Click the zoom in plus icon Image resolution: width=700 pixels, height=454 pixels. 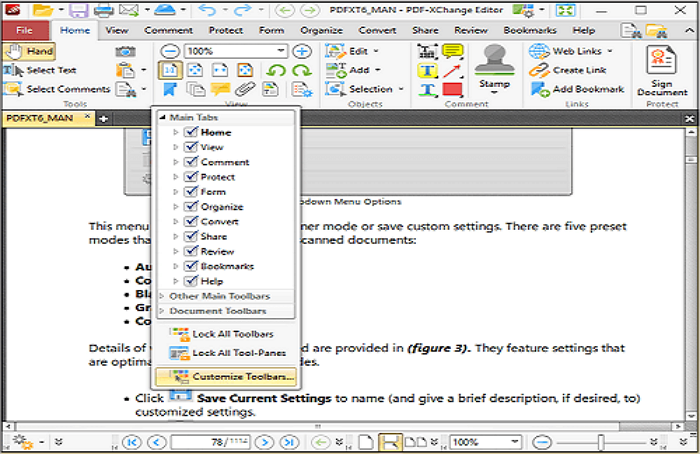pos(303,51)
